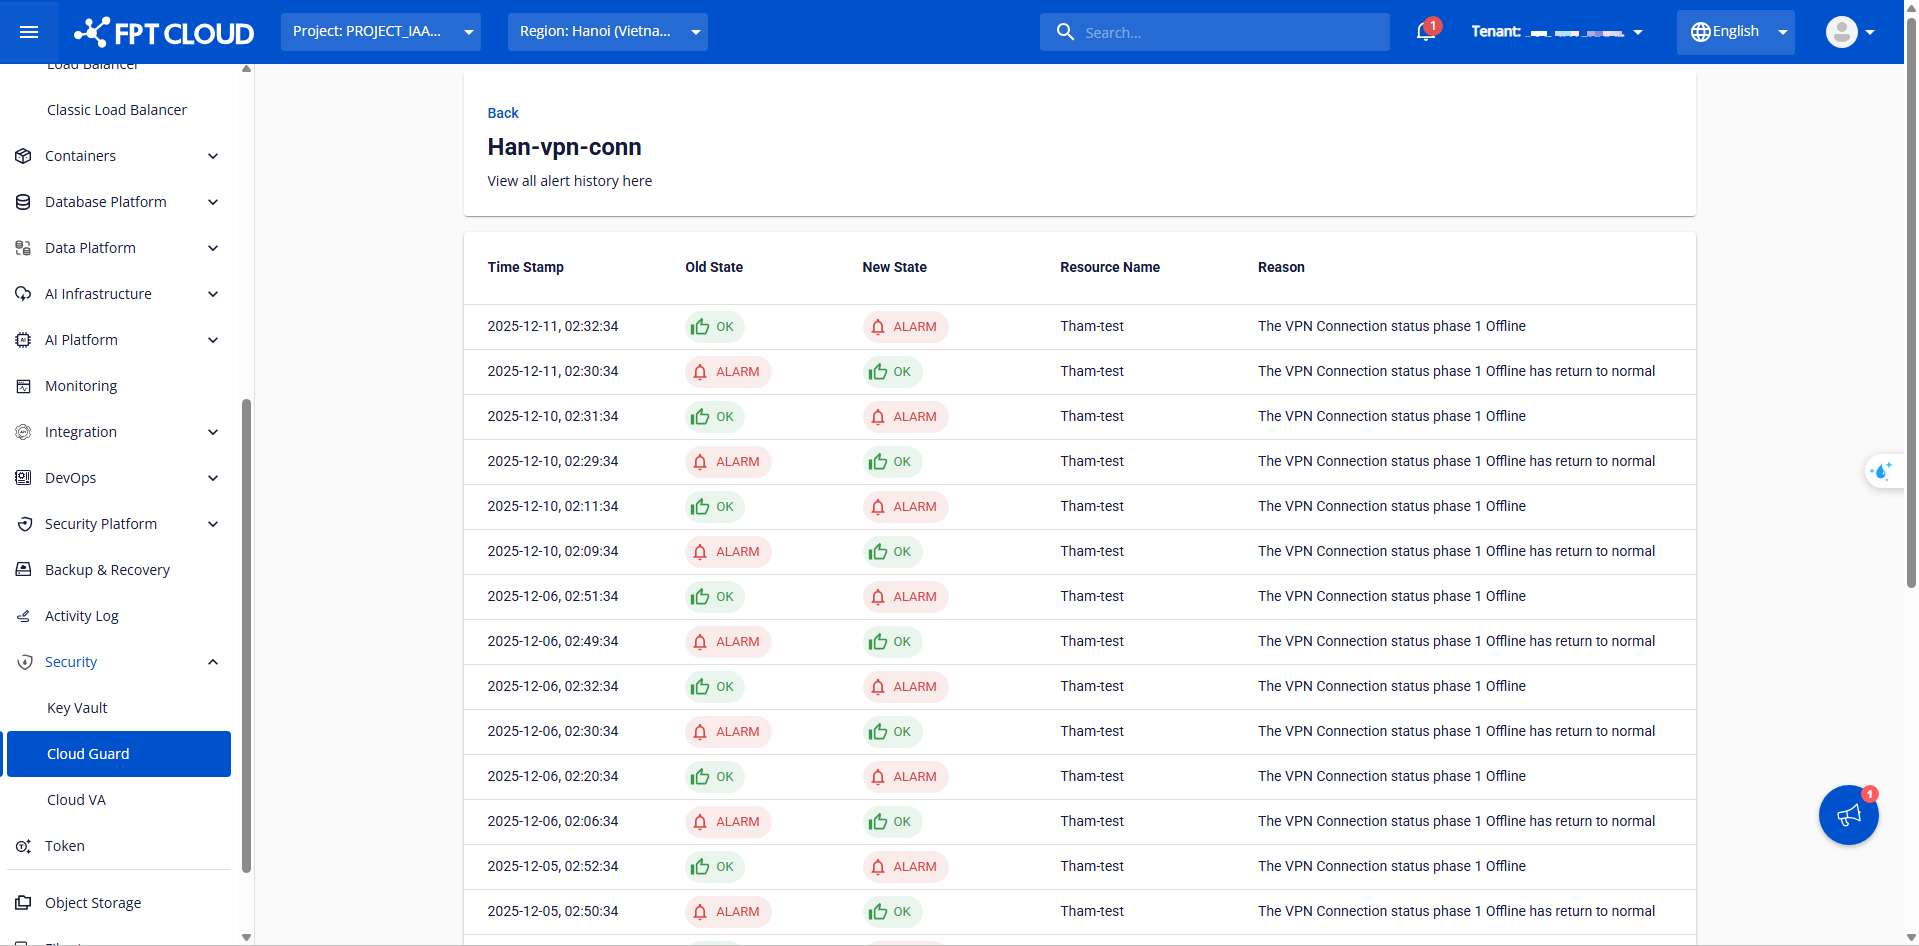
Task: Expand the Containers menu chevron
Action: click(x=213, y=156)
